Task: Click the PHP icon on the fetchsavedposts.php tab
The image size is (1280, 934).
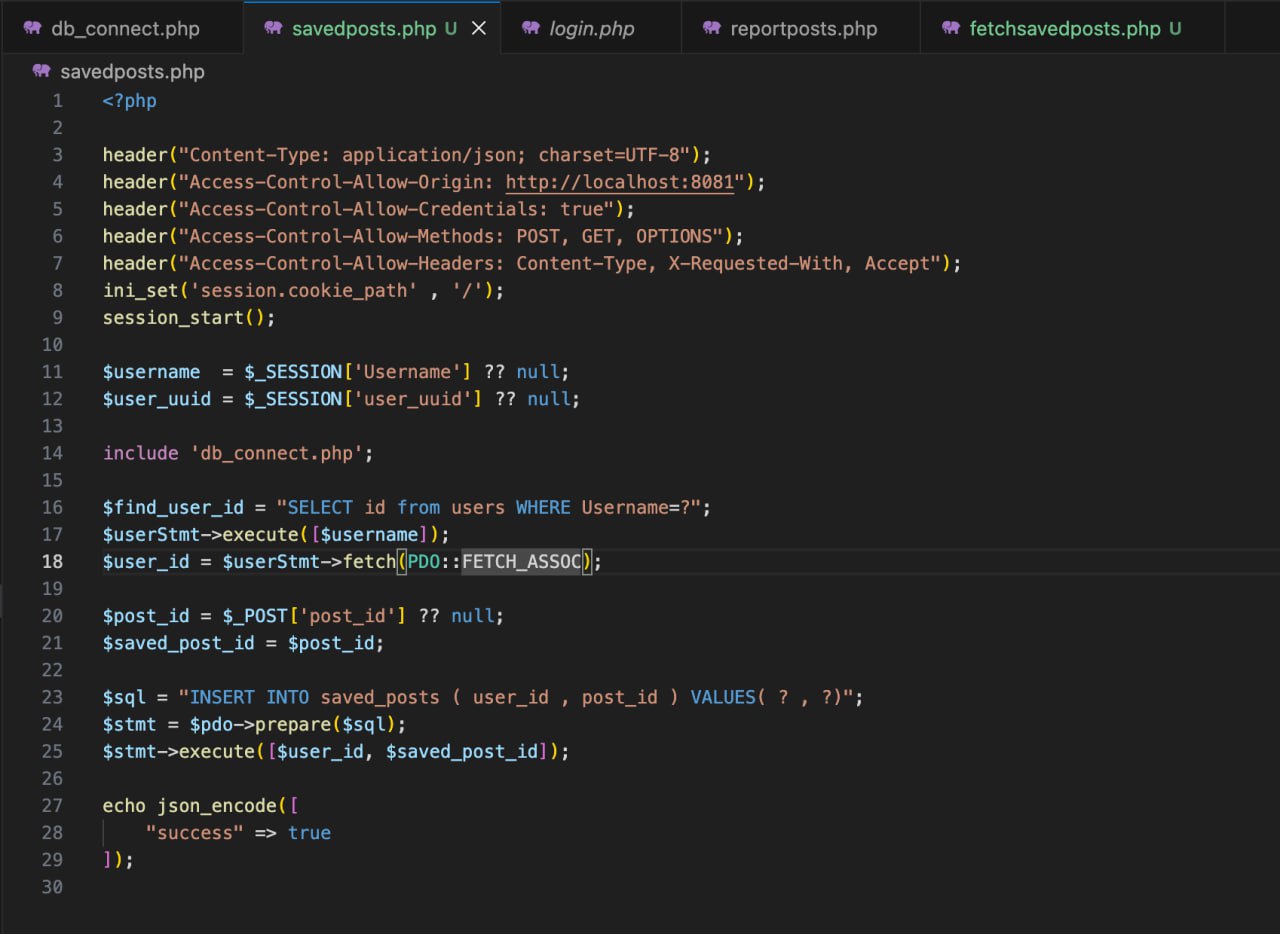Action: pos(951,28)
